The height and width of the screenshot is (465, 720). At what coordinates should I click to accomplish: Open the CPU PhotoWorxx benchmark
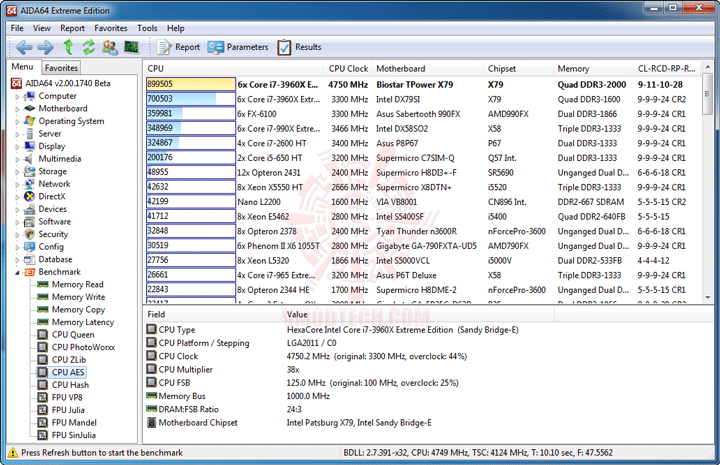coord(83,347)
